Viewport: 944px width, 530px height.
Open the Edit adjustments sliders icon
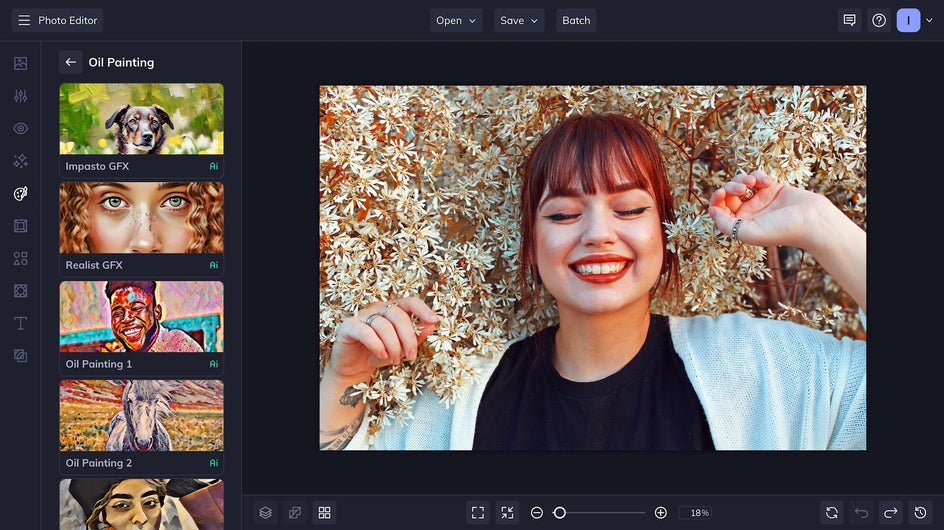(x=20, y=96)
